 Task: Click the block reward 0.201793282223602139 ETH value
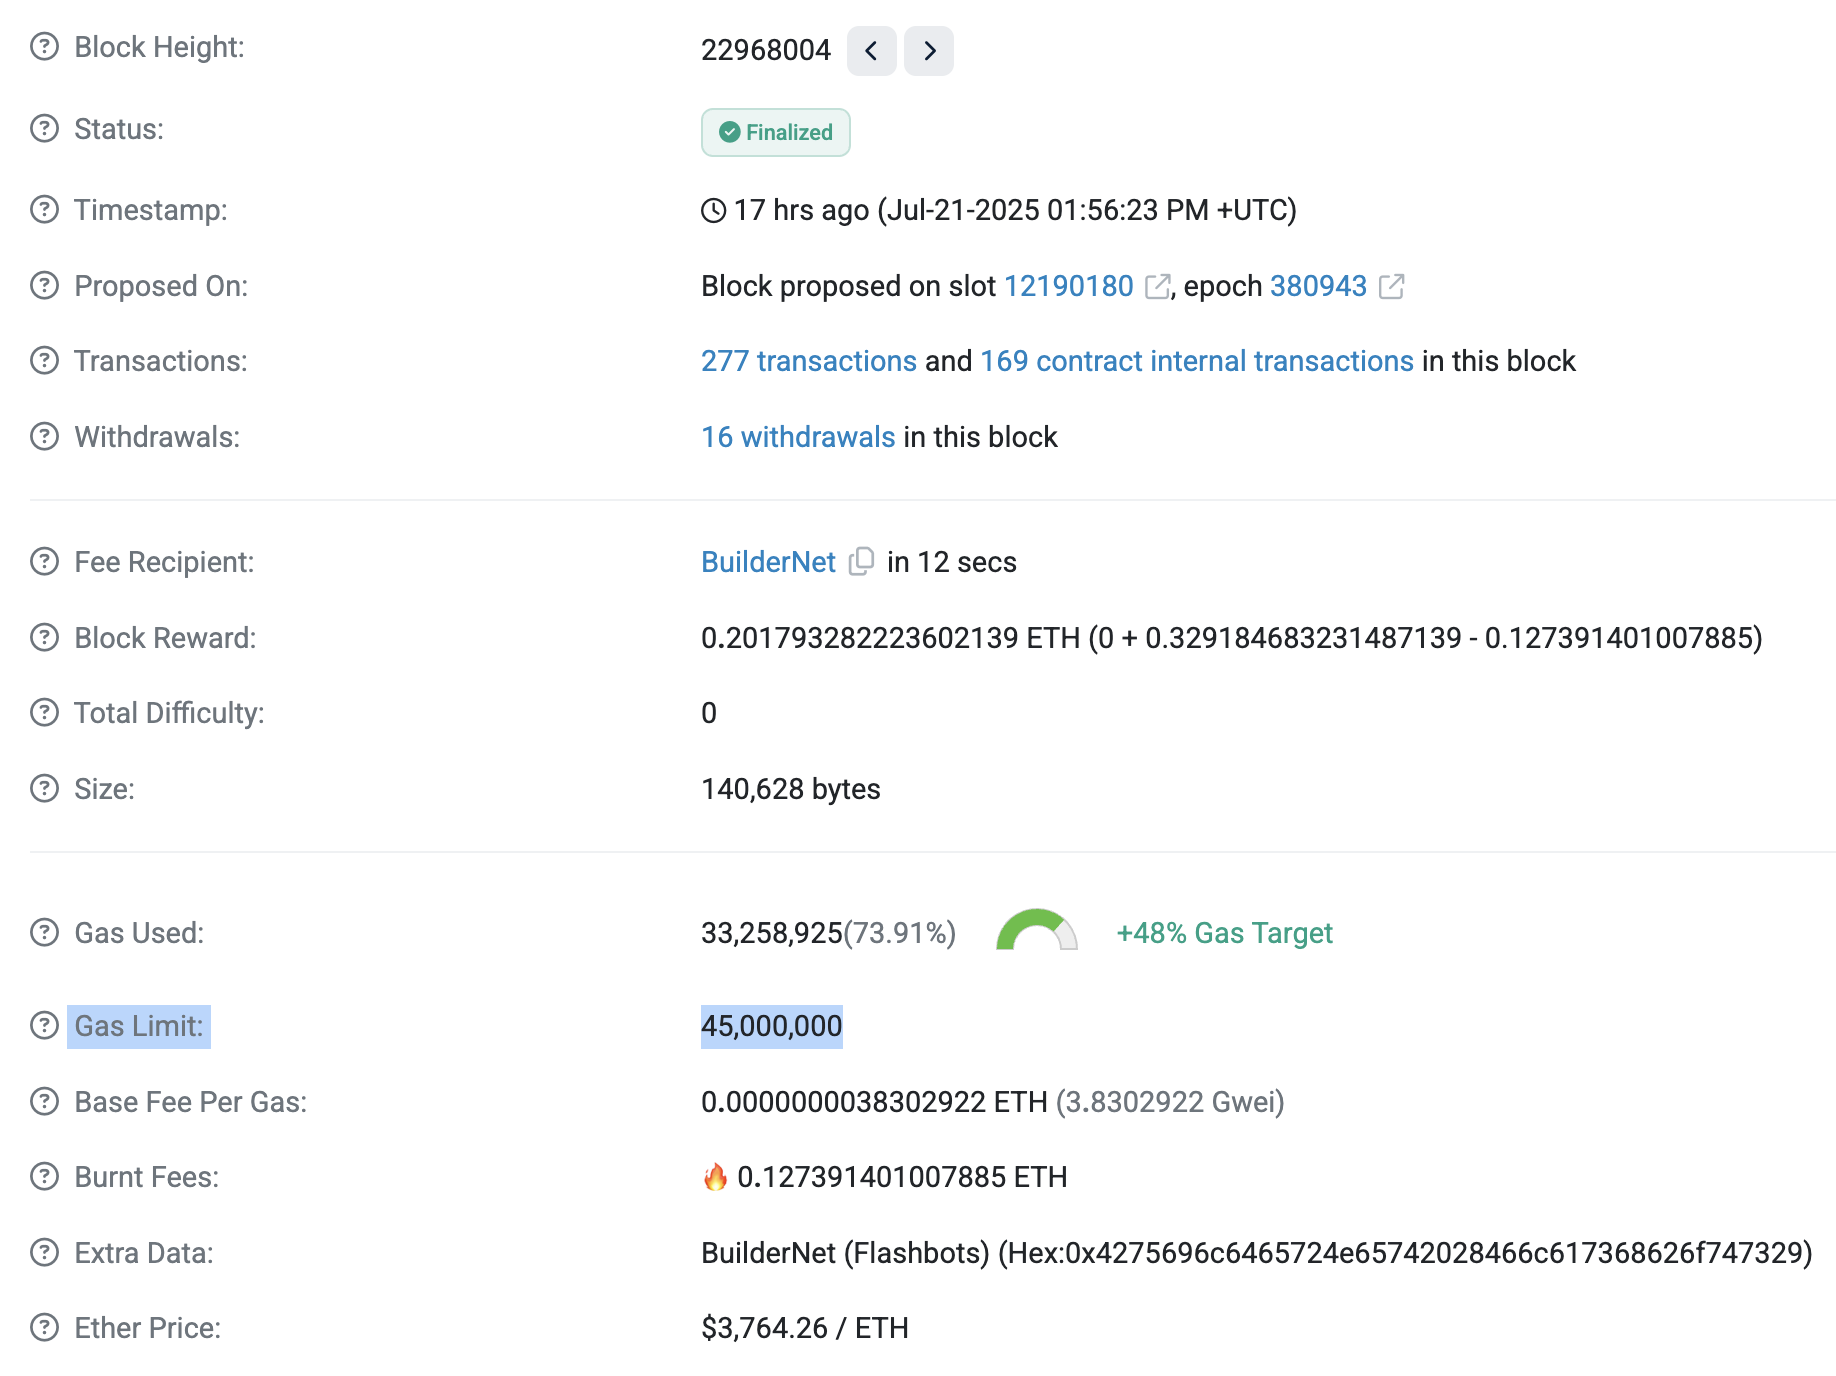pyautogui.click(x=891, y=638)
